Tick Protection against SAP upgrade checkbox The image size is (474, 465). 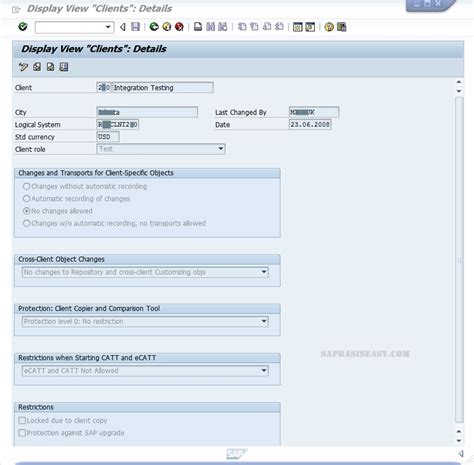[22, 433]
